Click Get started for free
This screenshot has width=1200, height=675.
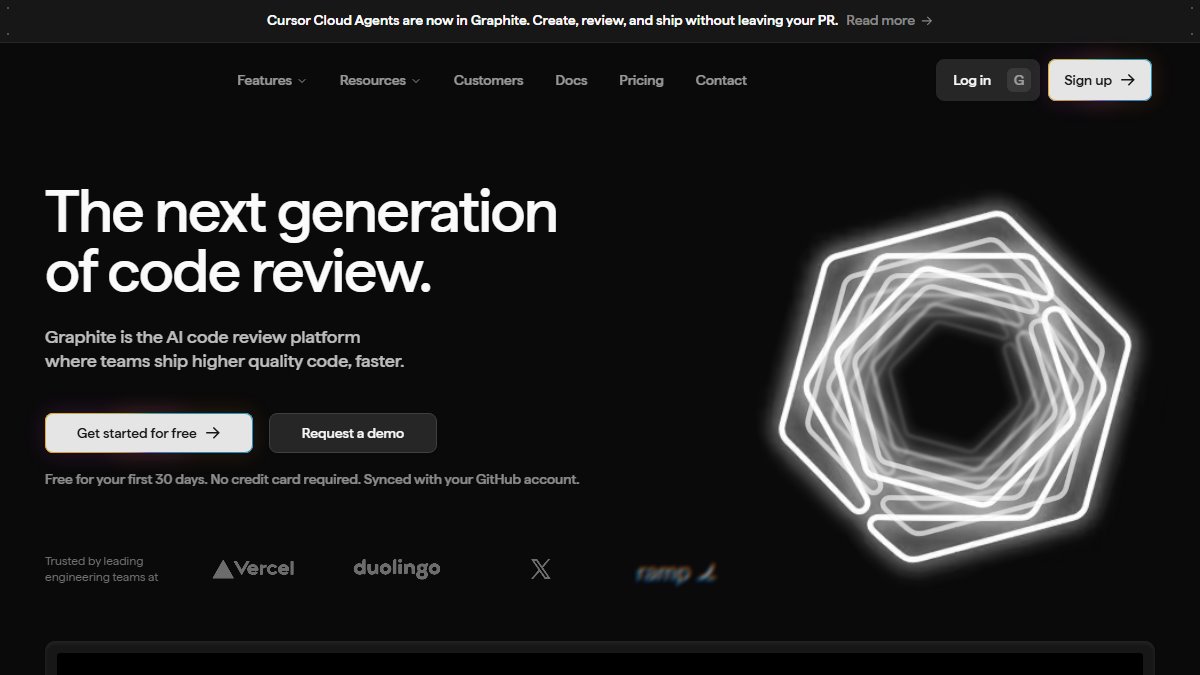[x=148, y=433]
